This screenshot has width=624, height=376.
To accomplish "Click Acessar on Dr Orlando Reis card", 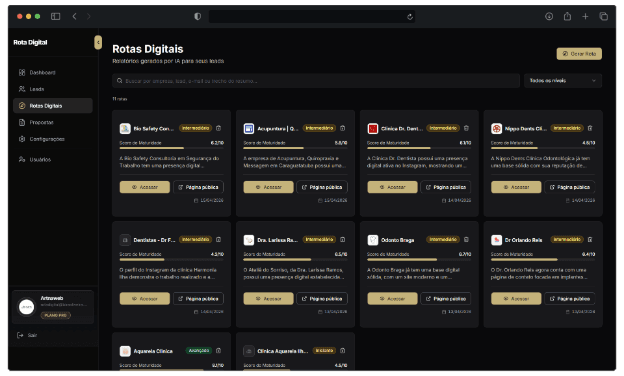I will tap(516, 299).
